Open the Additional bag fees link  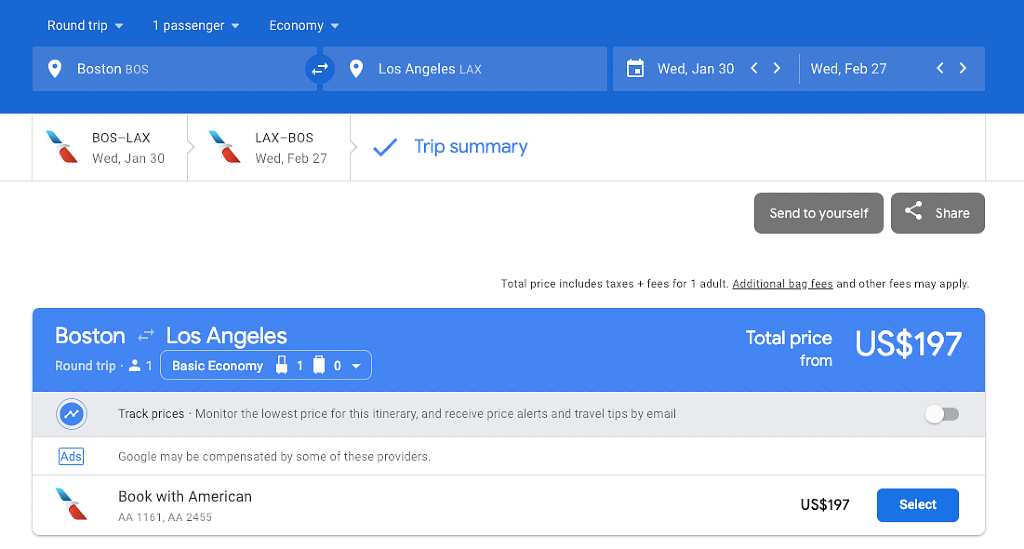[x=782, y=284]
